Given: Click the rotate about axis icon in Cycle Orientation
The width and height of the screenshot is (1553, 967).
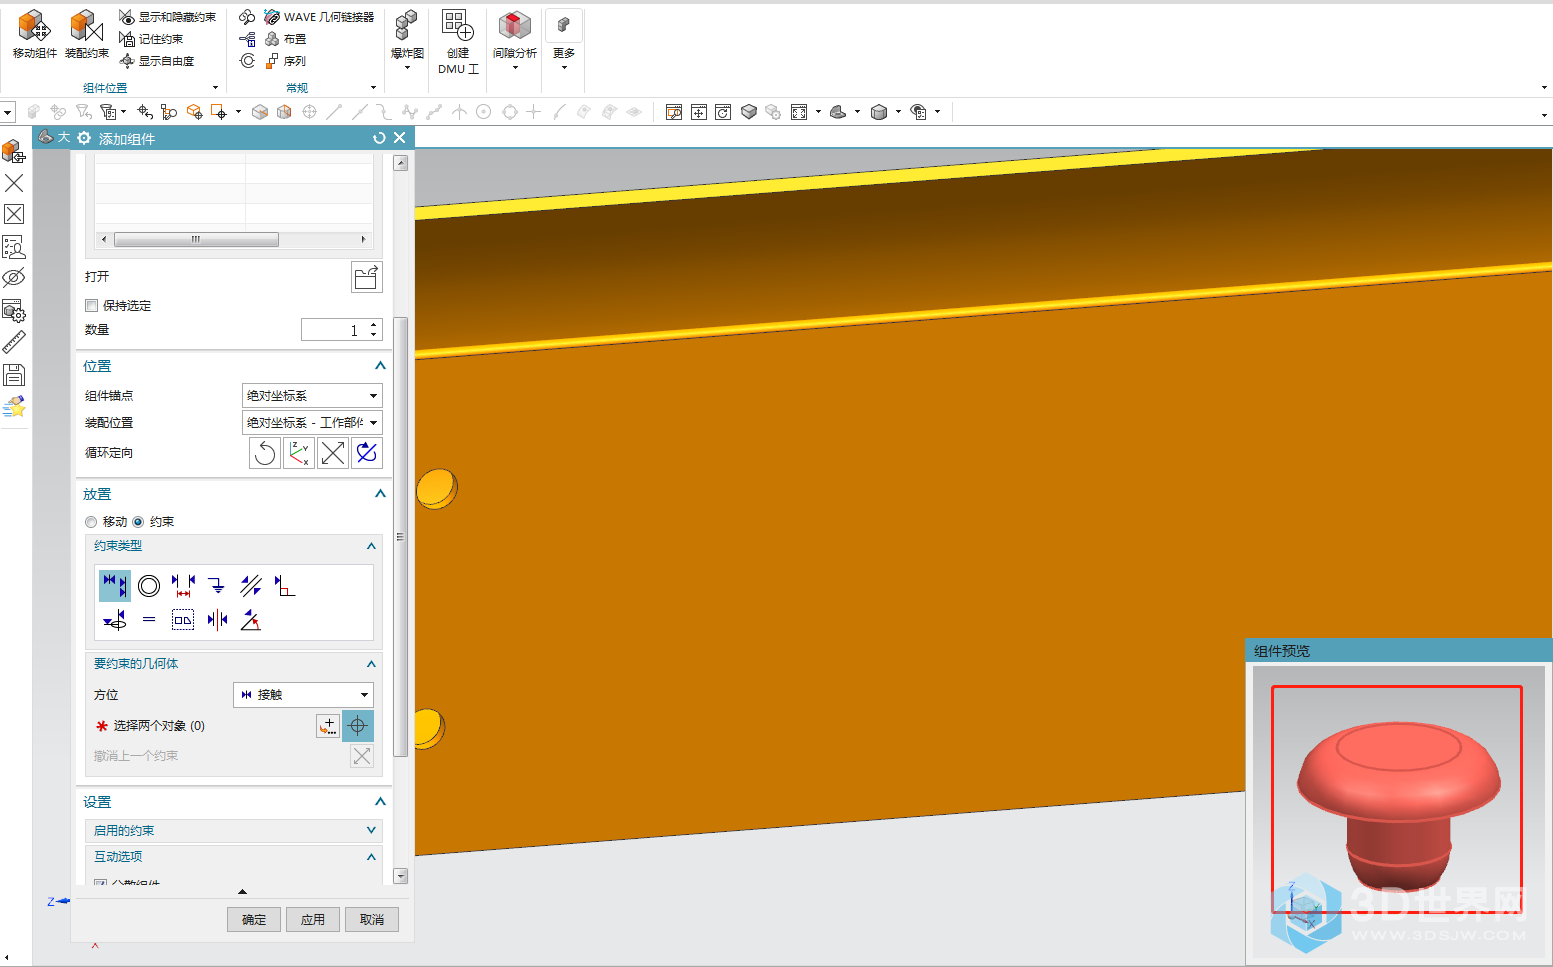Looking at the screenshot, I should tap(367, 453).
